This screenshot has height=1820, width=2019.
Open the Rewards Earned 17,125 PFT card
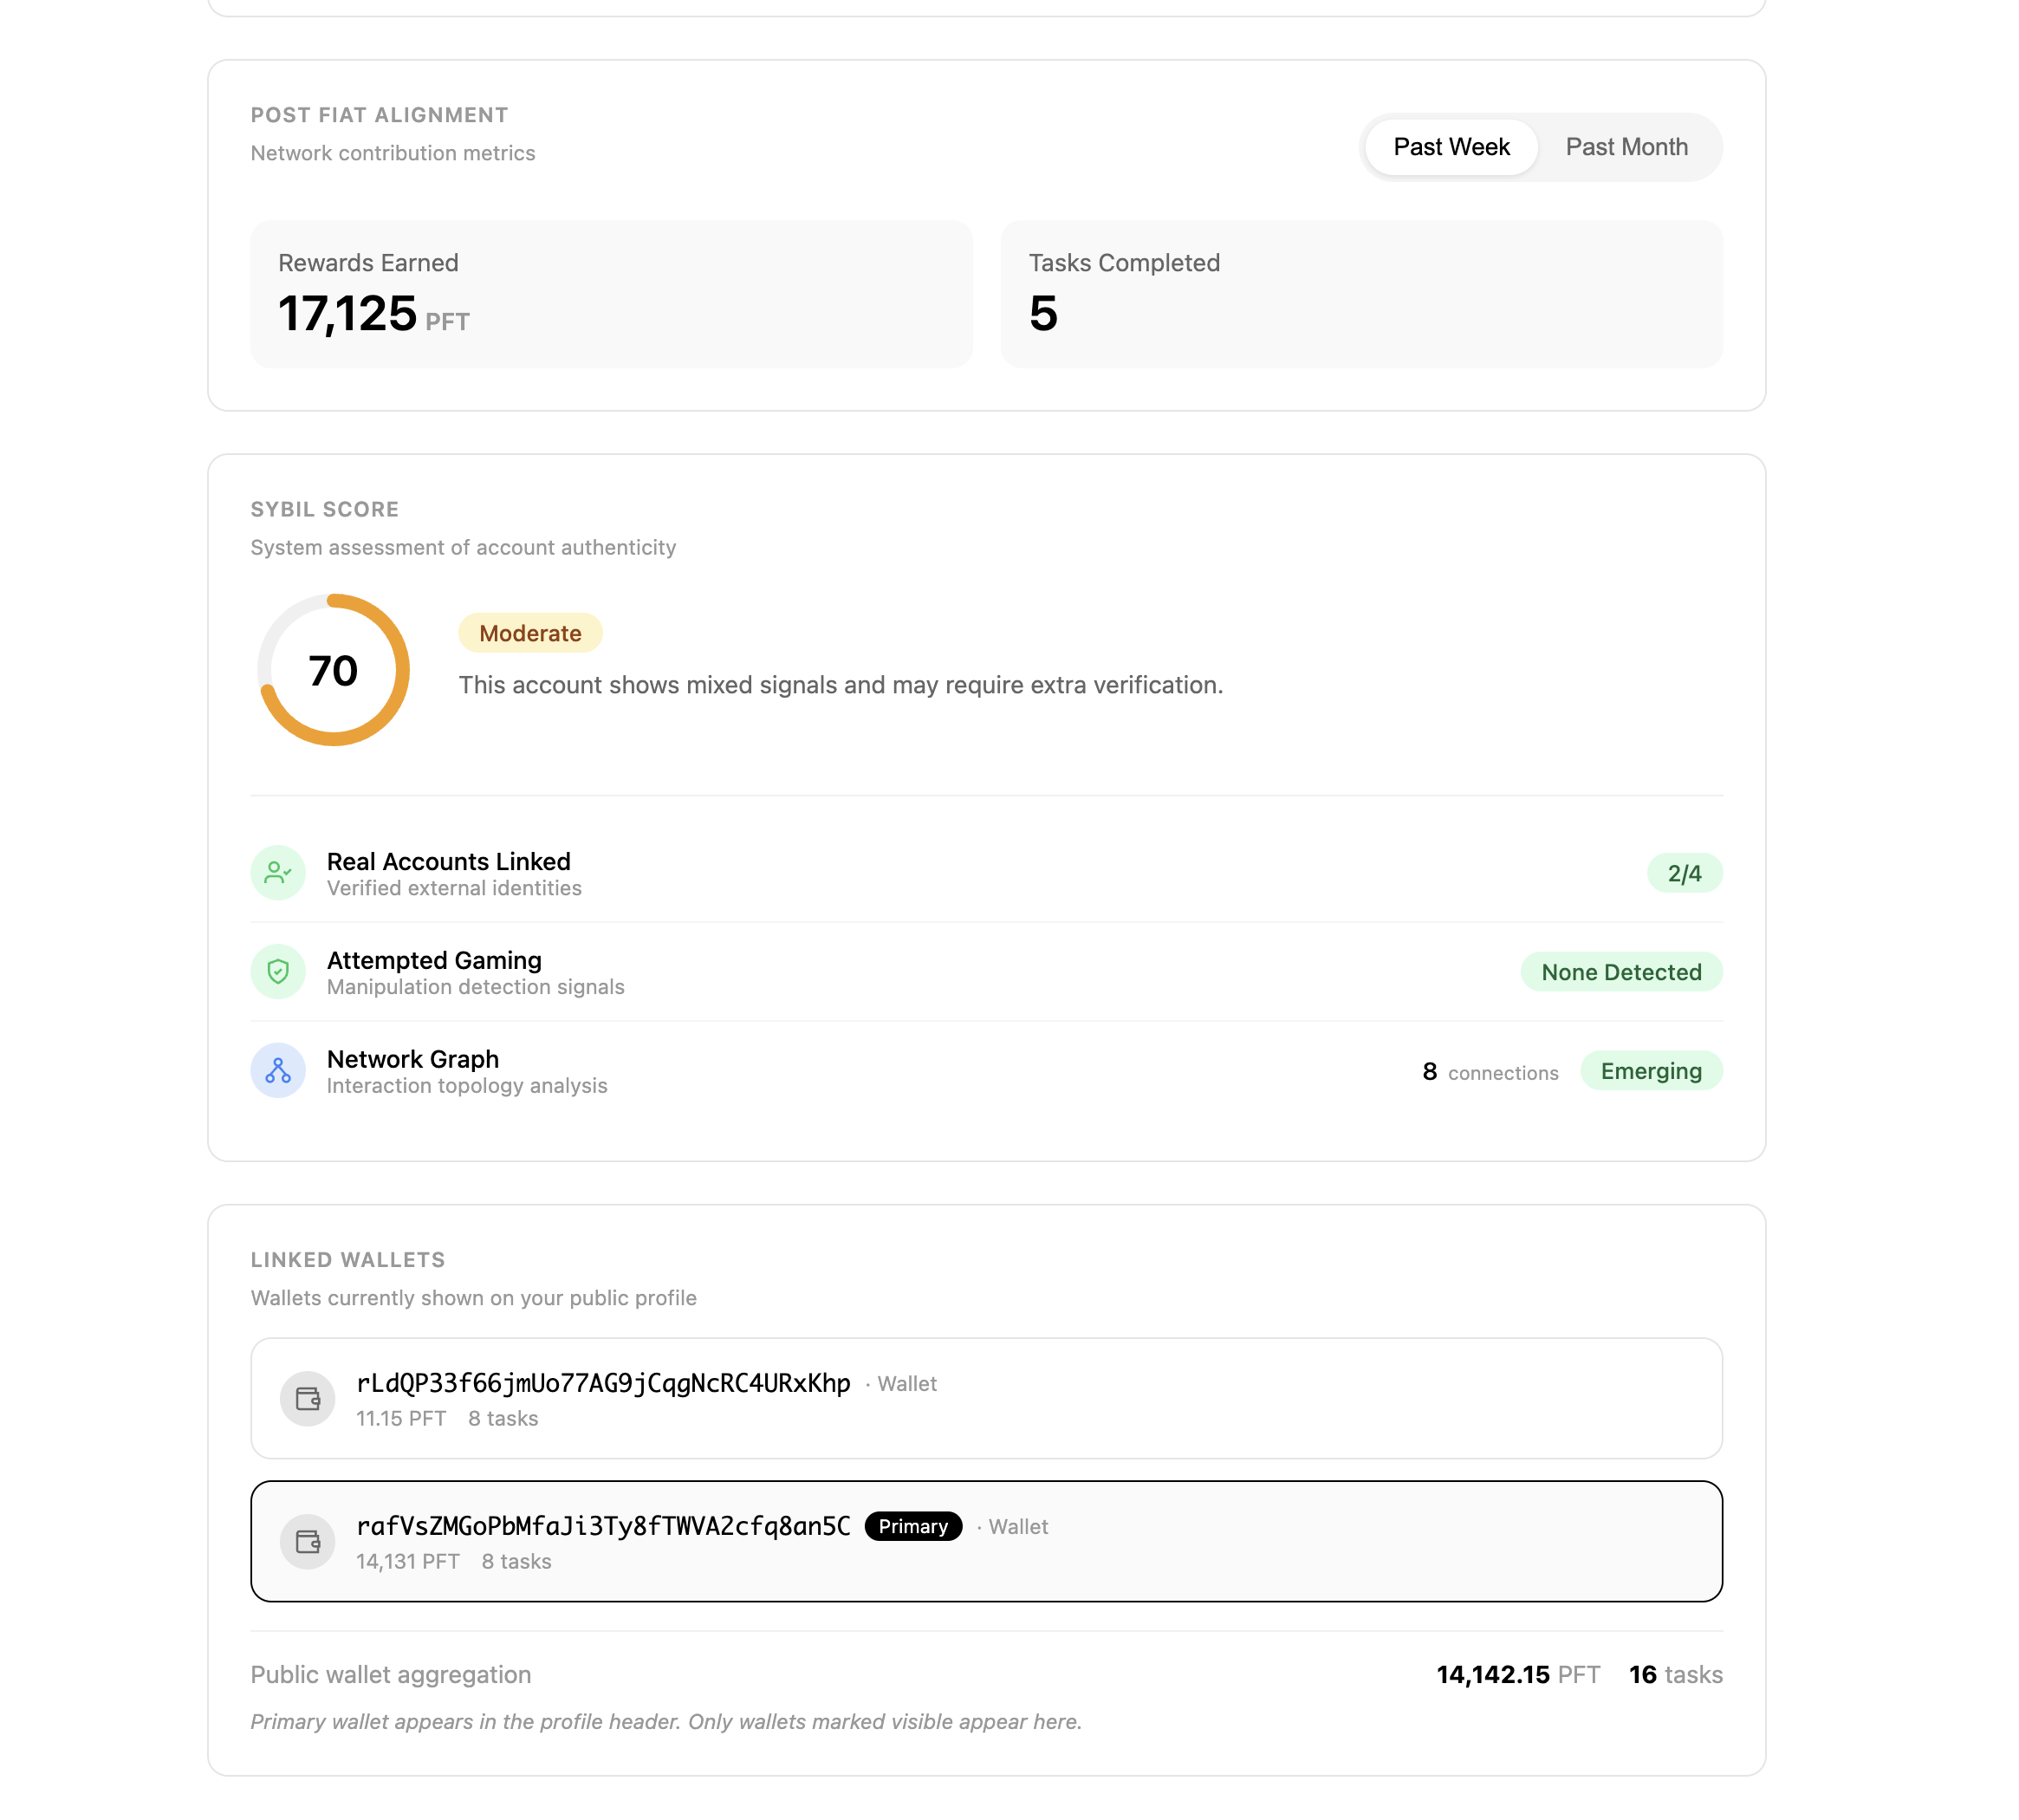pos(611,294)
